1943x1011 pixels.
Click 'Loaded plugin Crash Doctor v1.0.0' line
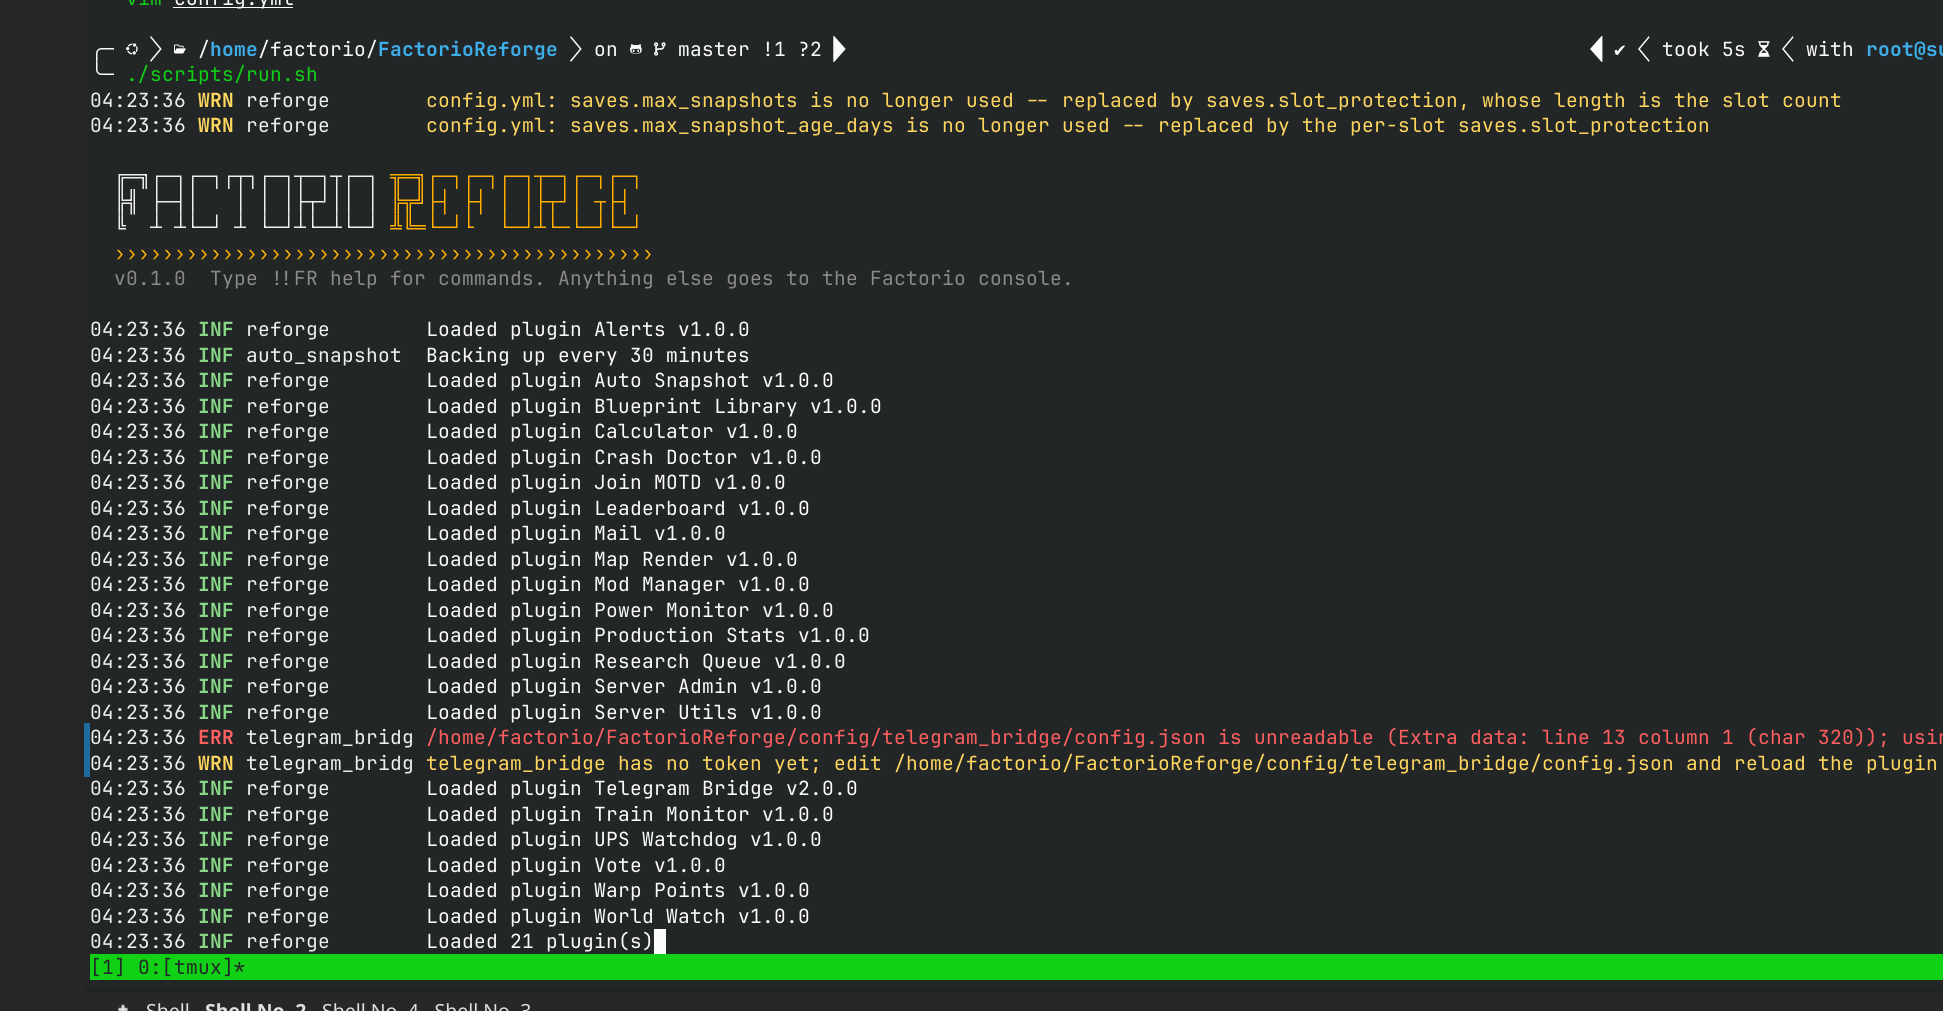point(623,458)
